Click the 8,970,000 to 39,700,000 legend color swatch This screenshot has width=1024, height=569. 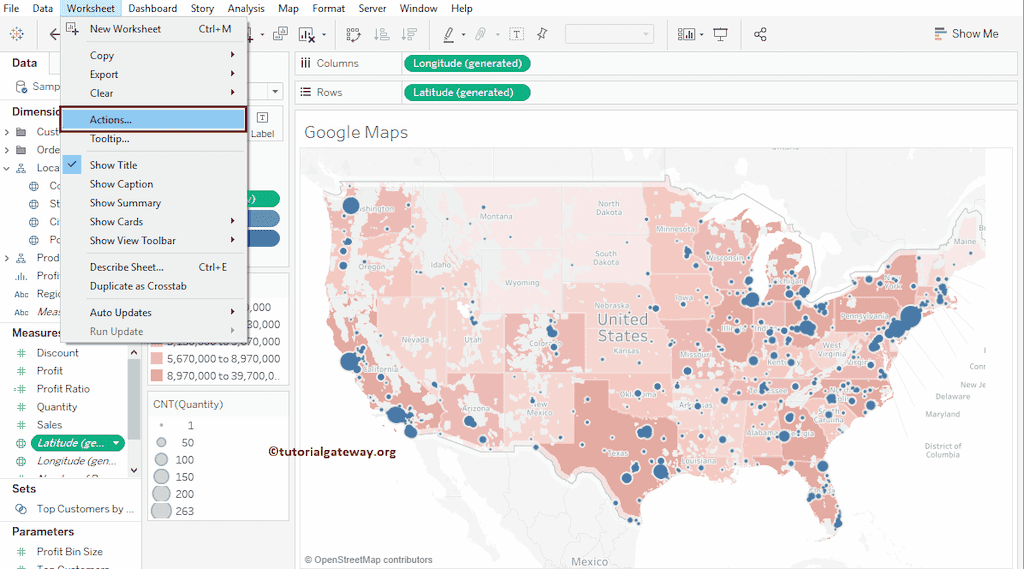point(157,376)
